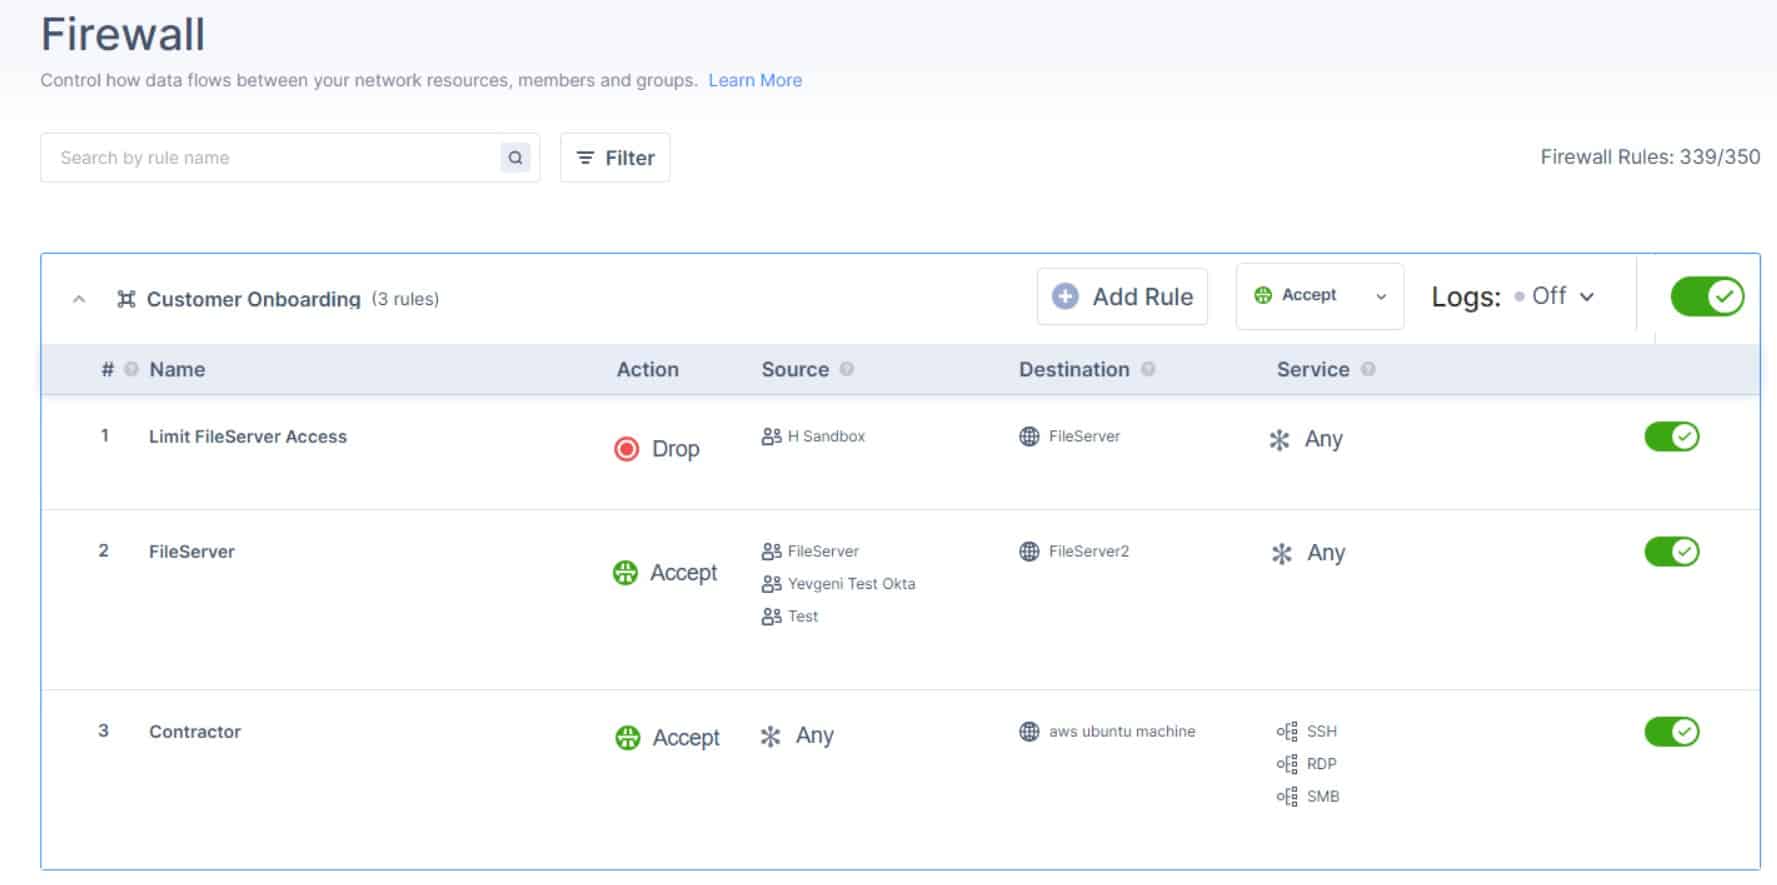Click the Firewall Rules 339/350 counter
Viewport: 1777px width, 885px height.
[x=1650, y=157]
